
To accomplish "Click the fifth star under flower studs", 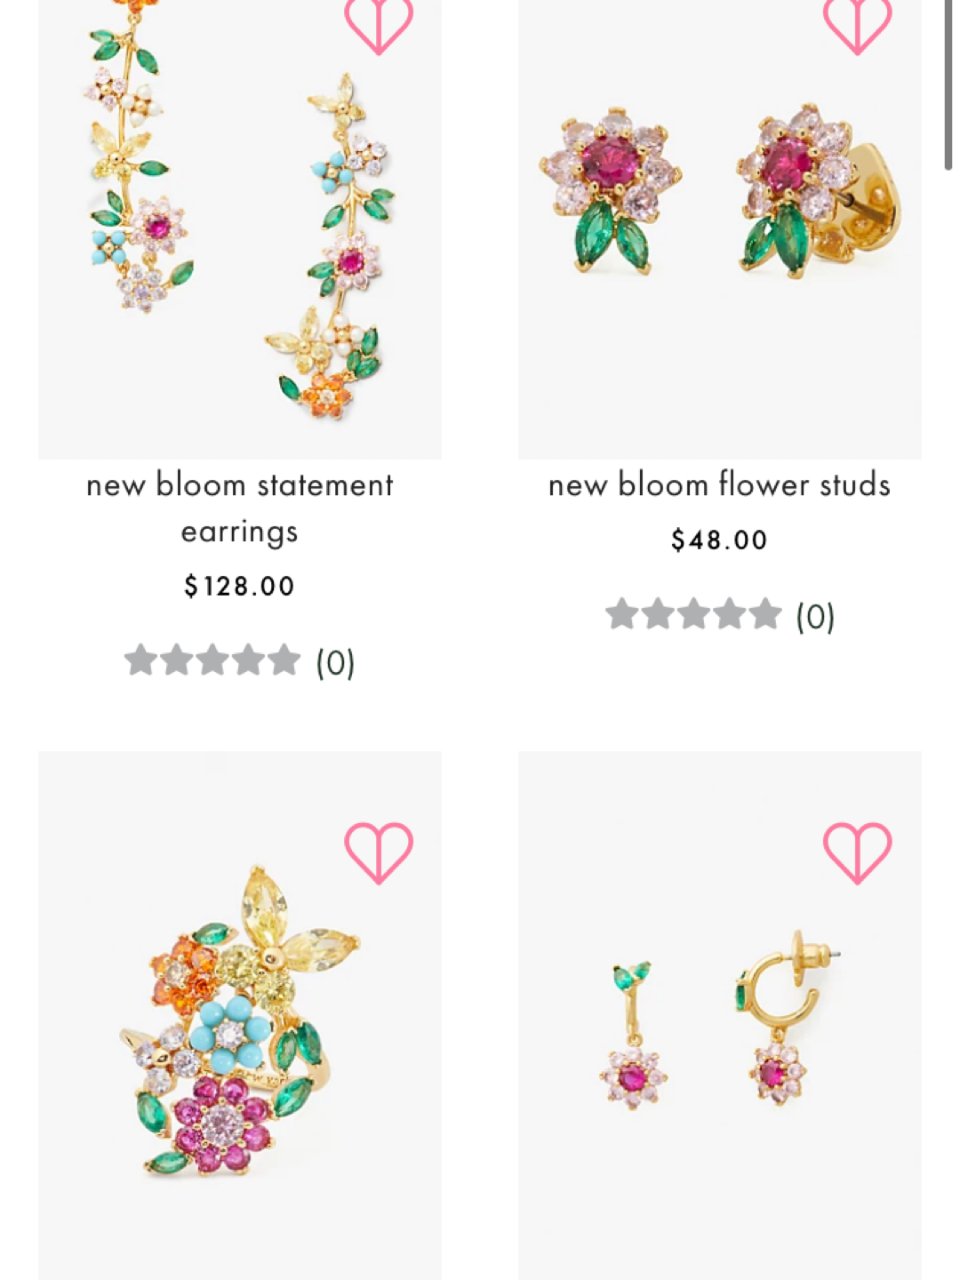I will coord(765,614).
